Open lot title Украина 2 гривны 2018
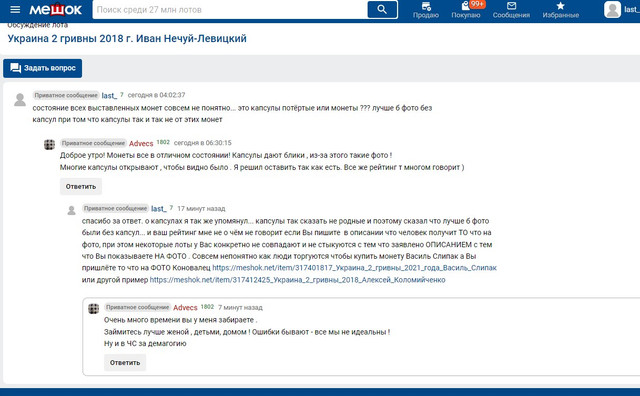This screenshot has width=640, height=396. [x=127, y=38]
